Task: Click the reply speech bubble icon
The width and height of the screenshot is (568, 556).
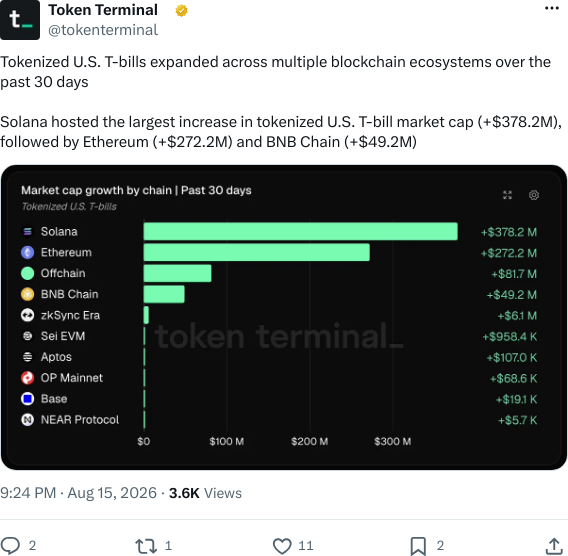Action: coord(10,545)
